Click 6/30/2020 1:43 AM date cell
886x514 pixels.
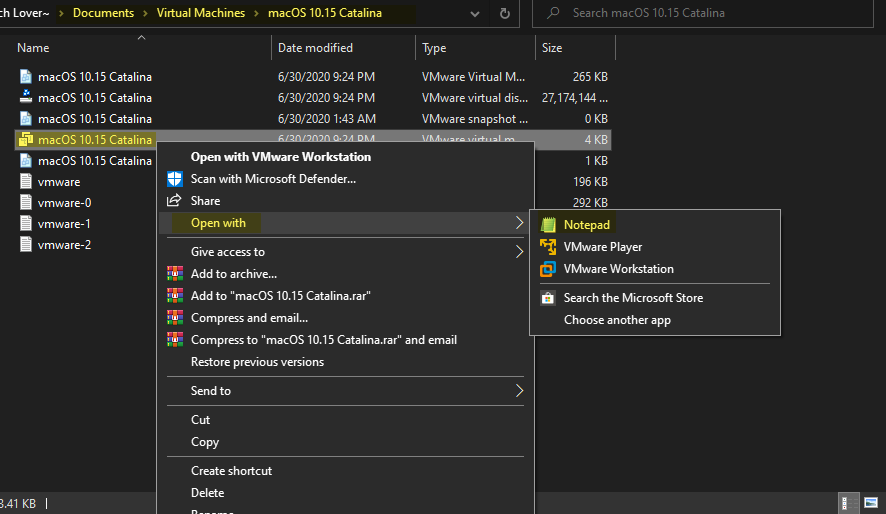click(327, 119)
